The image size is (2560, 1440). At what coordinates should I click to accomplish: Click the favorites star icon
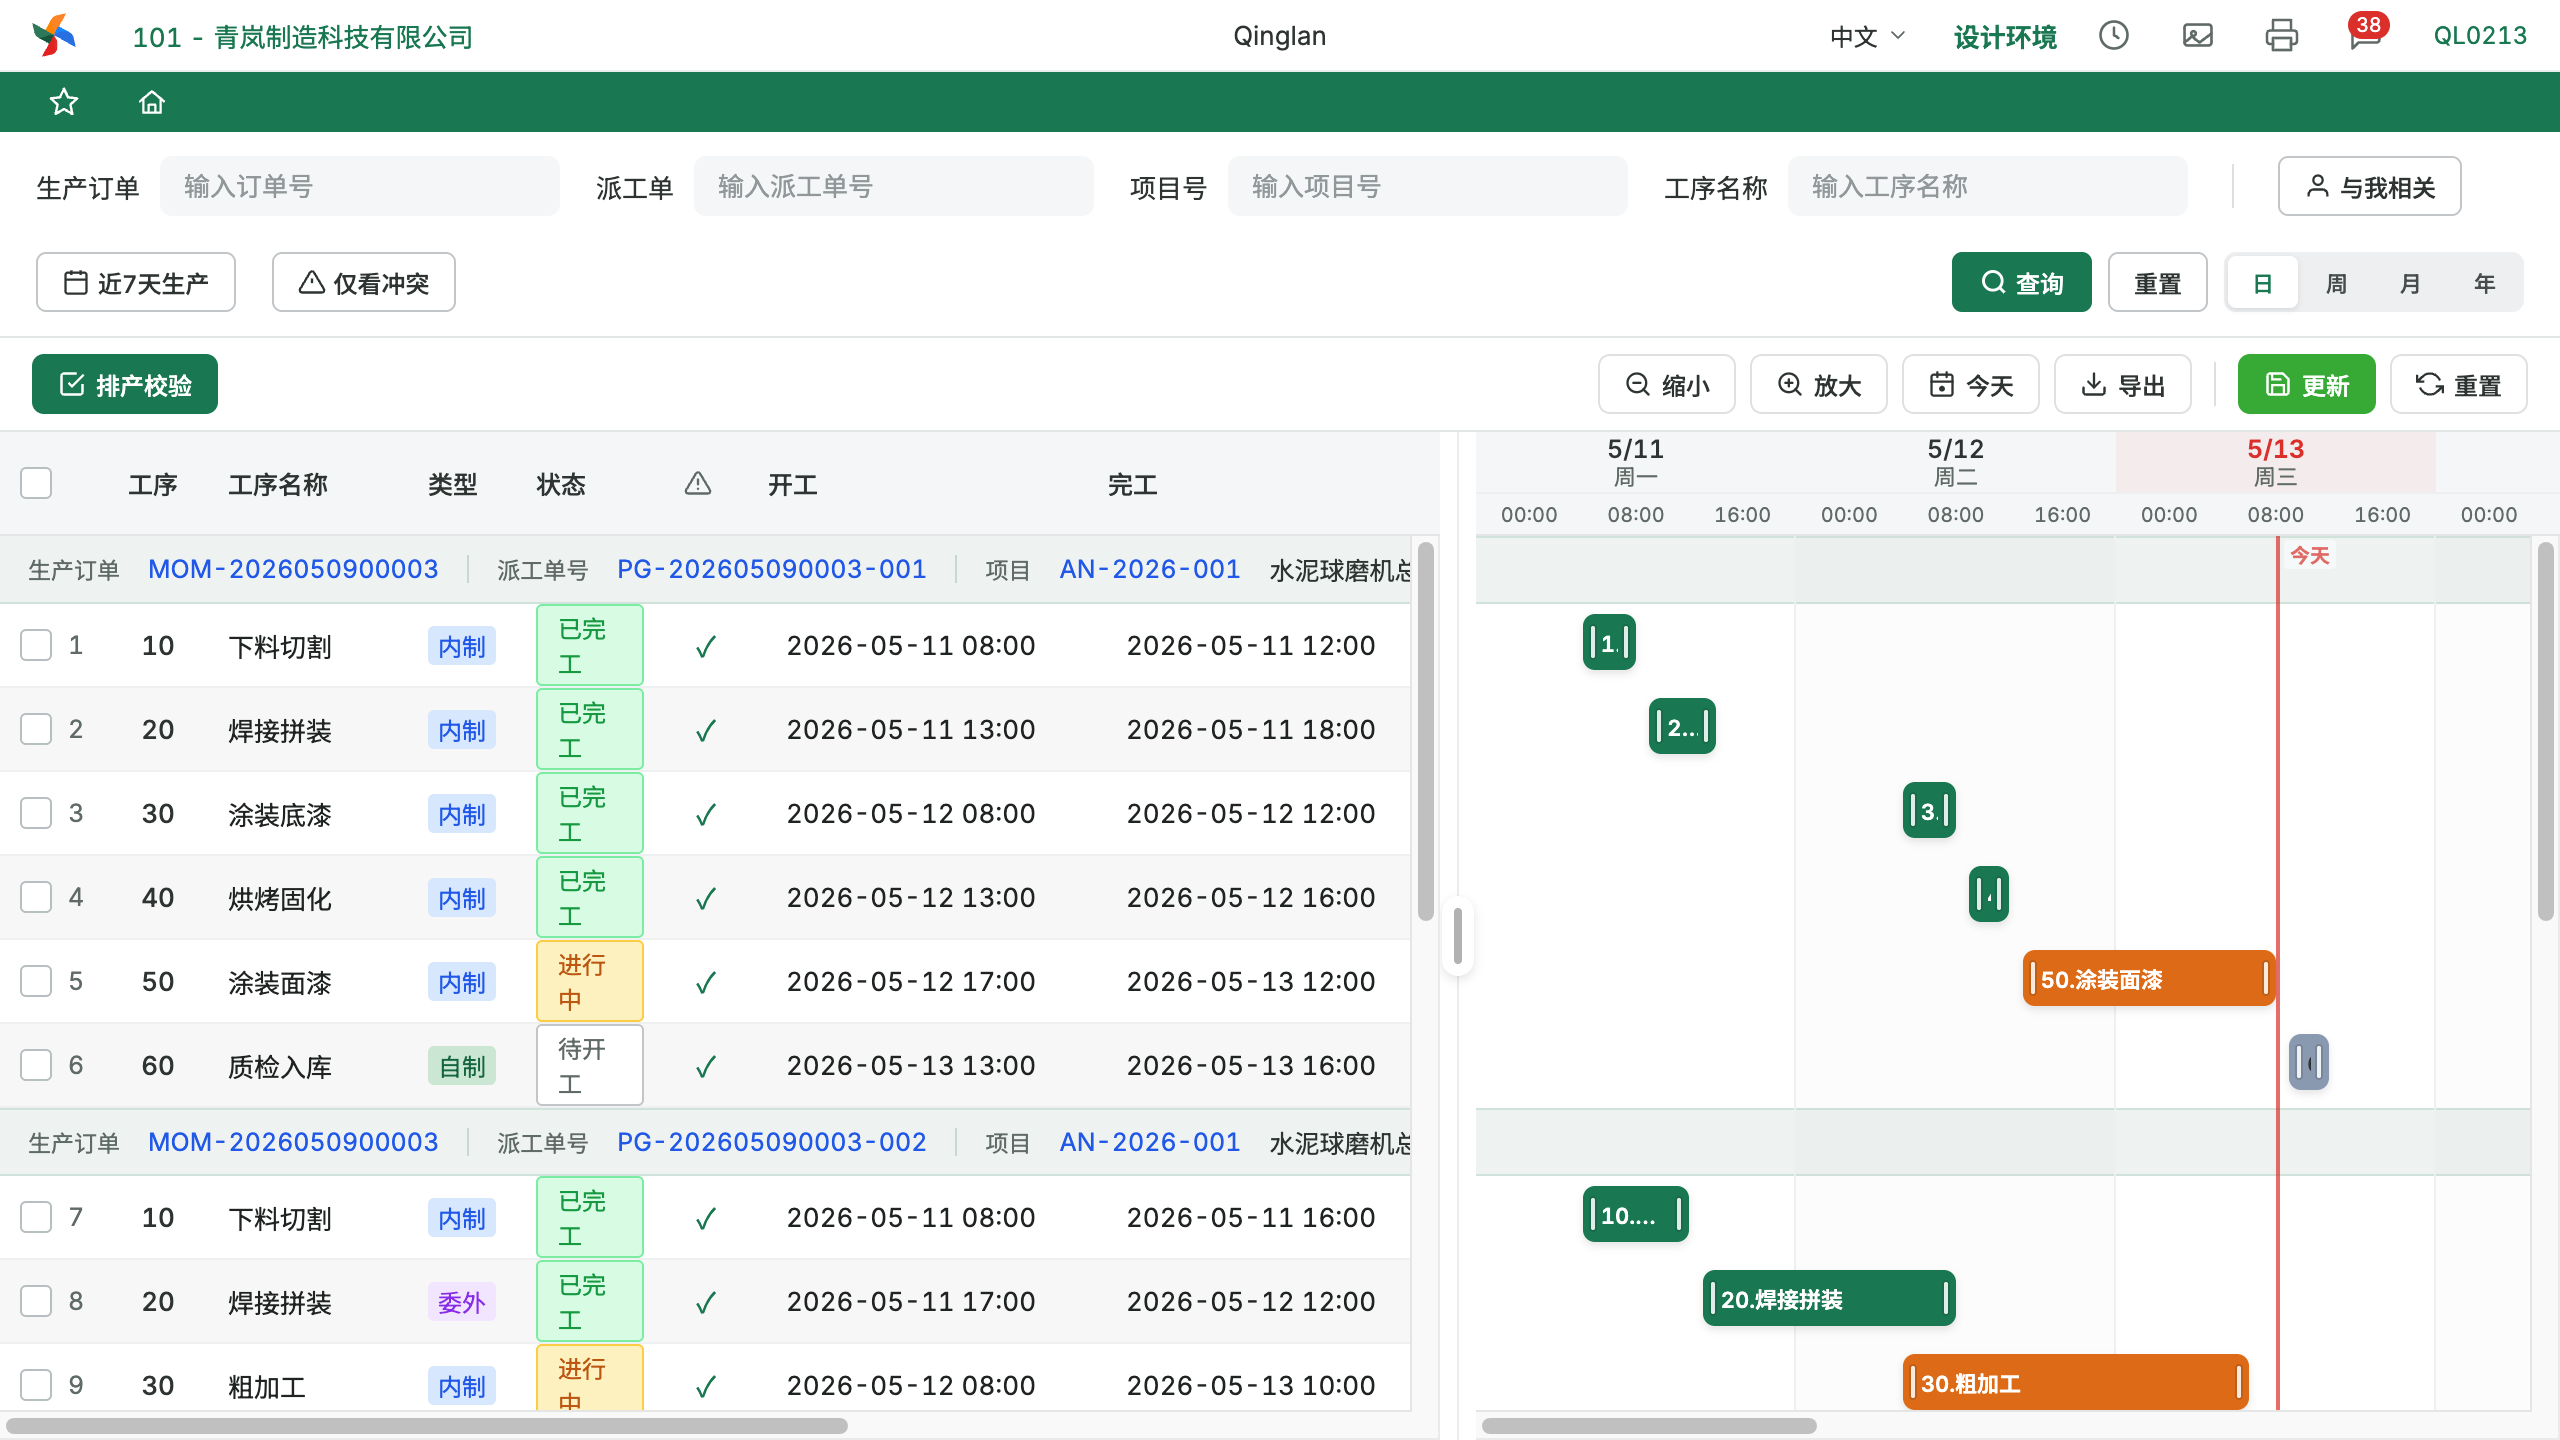pos(64,102)
